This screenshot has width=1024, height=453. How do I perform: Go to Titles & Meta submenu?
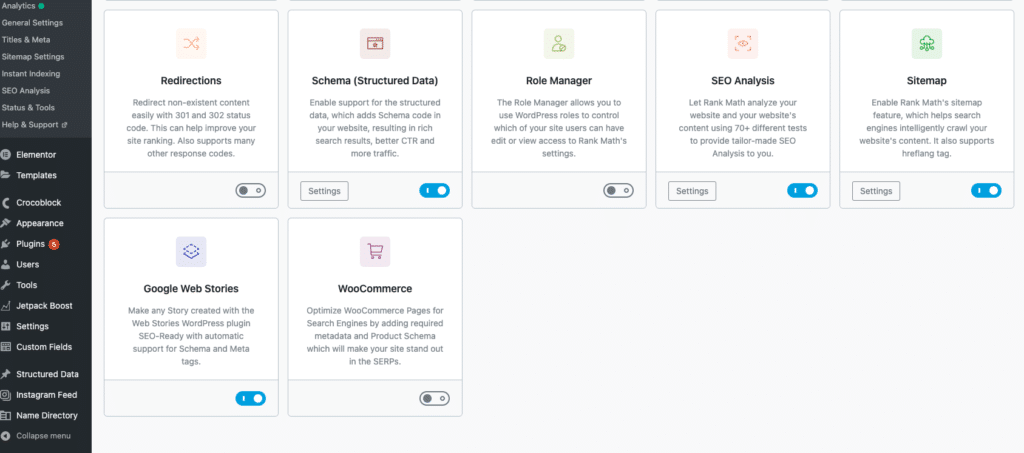[25, 40]
